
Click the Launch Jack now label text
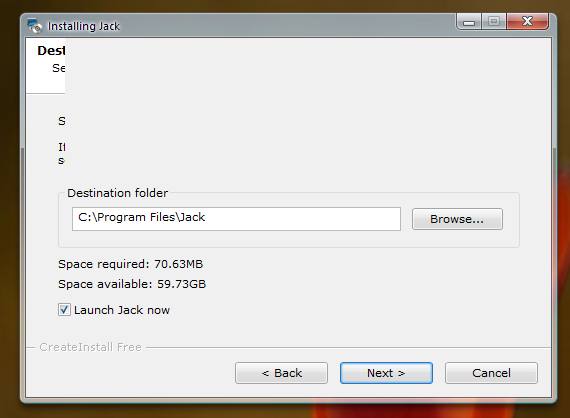122,310
